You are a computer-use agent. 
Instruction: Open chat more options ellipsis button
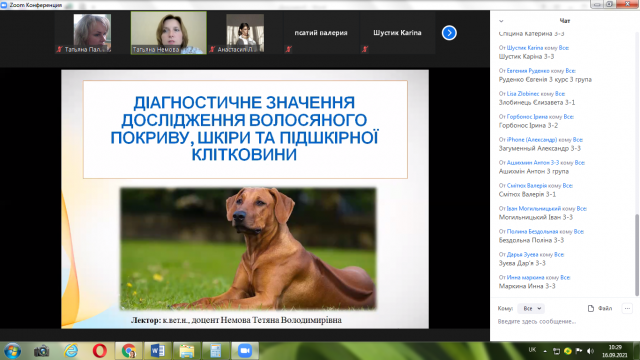tap(627, 309)
